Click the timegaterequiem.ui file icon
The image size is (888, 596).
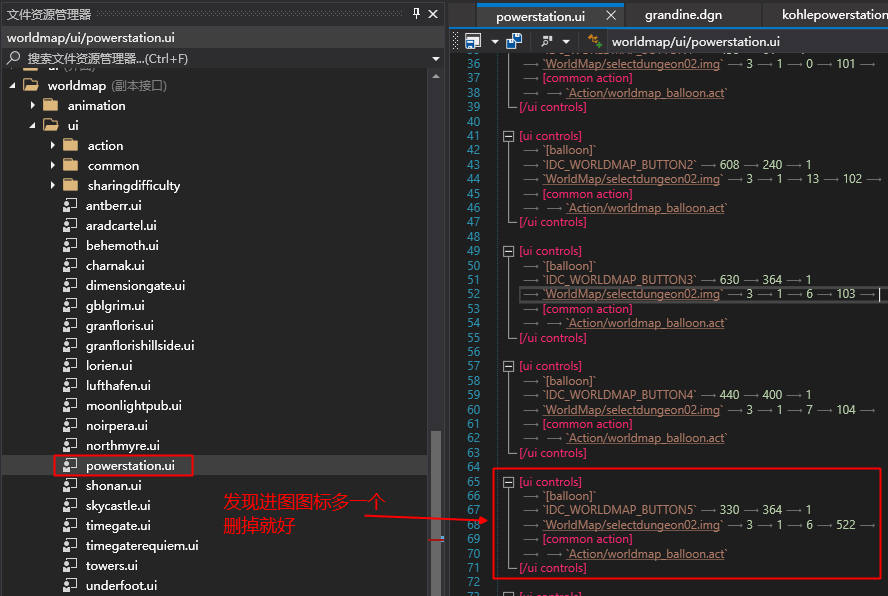pos(70,546)
